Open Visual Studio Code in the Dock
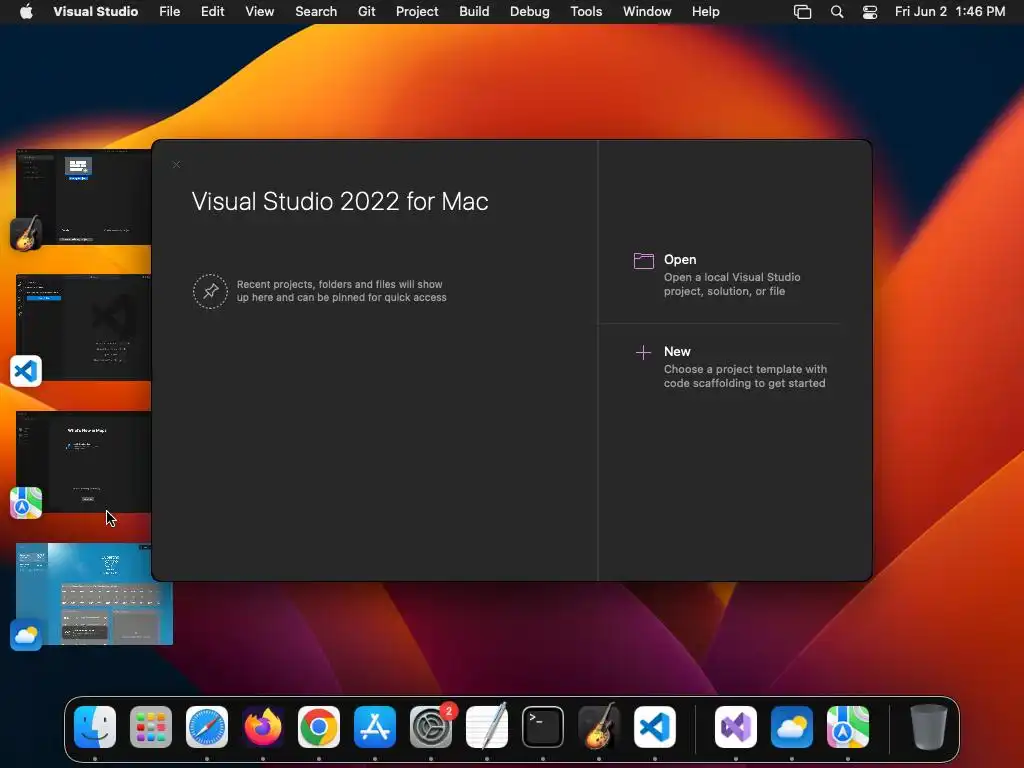The height and width of the screenshot is (768, 1024). [x=655, y=726]
